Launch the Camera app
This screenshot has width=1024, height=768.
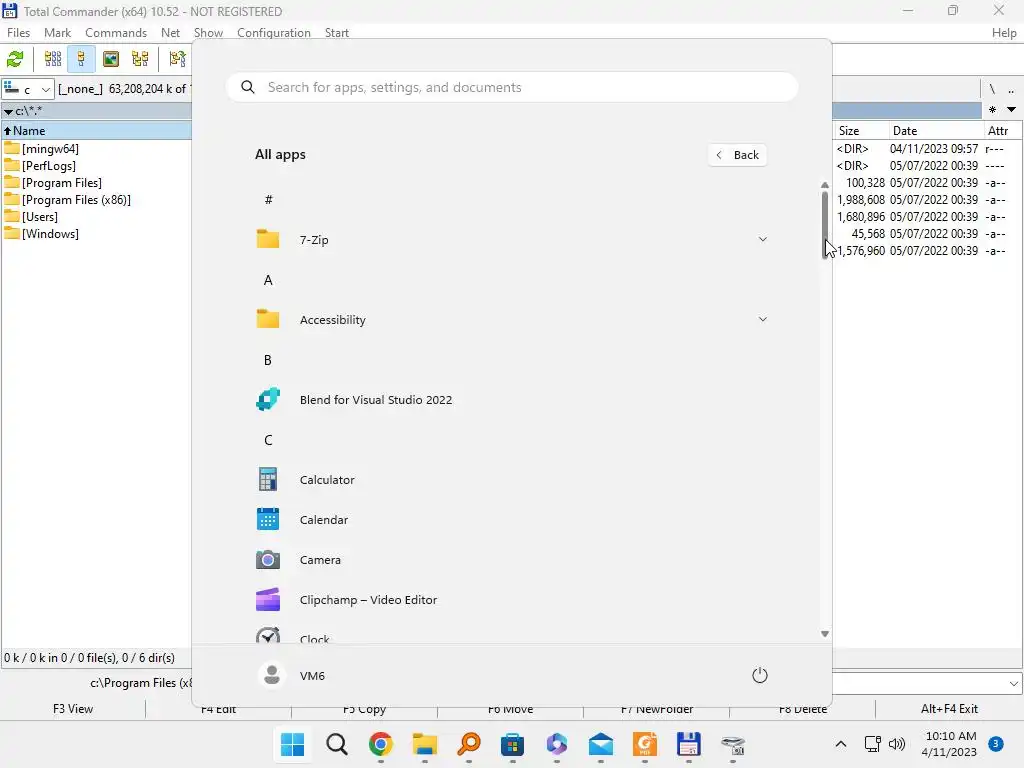pos(320,560)
